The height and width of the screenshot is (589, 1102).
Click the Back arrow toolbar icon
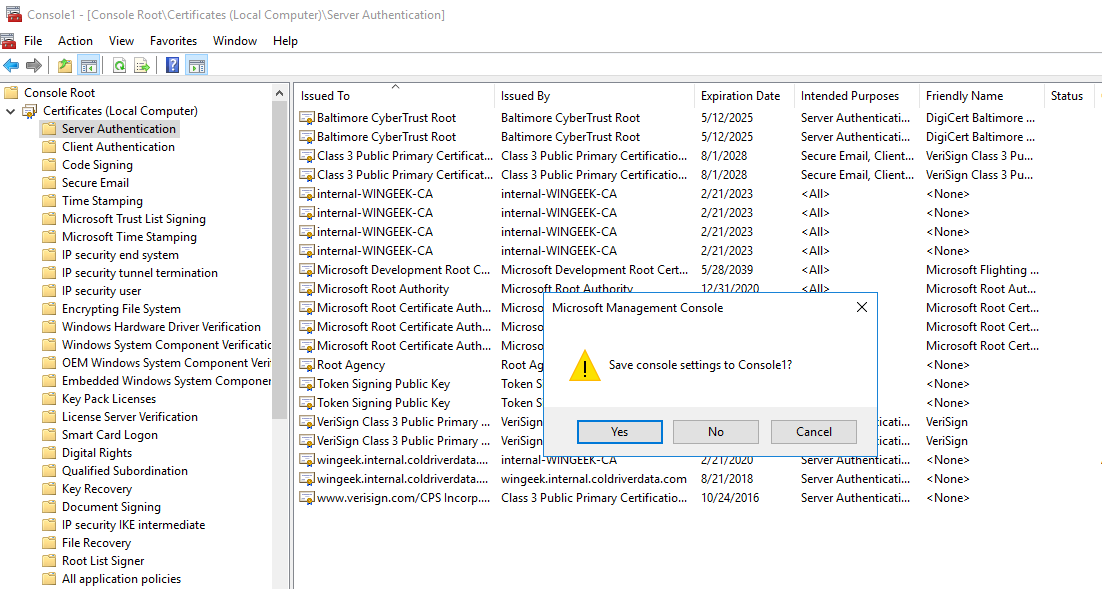tap(11, 66)
